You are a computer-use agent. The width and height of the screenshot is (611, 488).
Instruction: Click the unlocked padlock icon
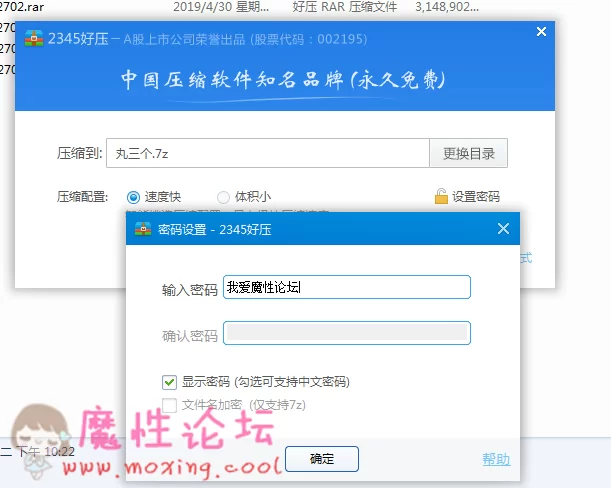[x=441, y=196]
